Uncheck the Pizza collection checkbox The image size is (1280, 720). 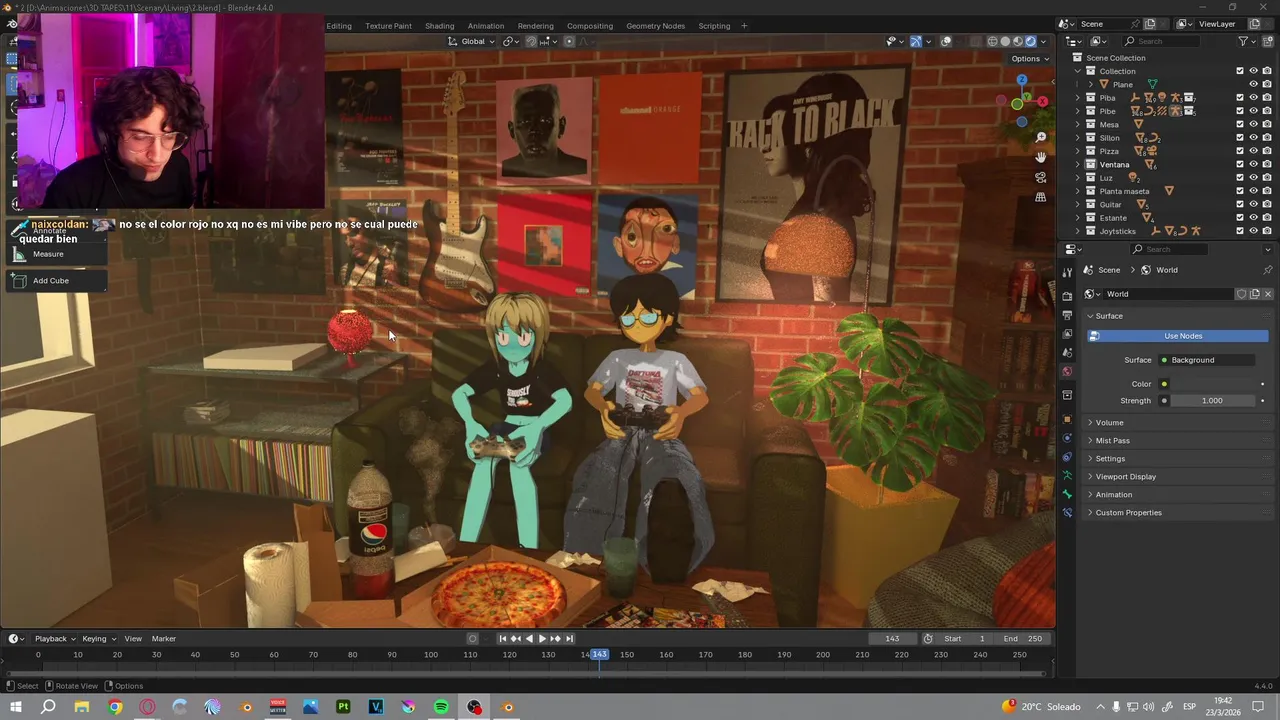[x=1240, y=151]
